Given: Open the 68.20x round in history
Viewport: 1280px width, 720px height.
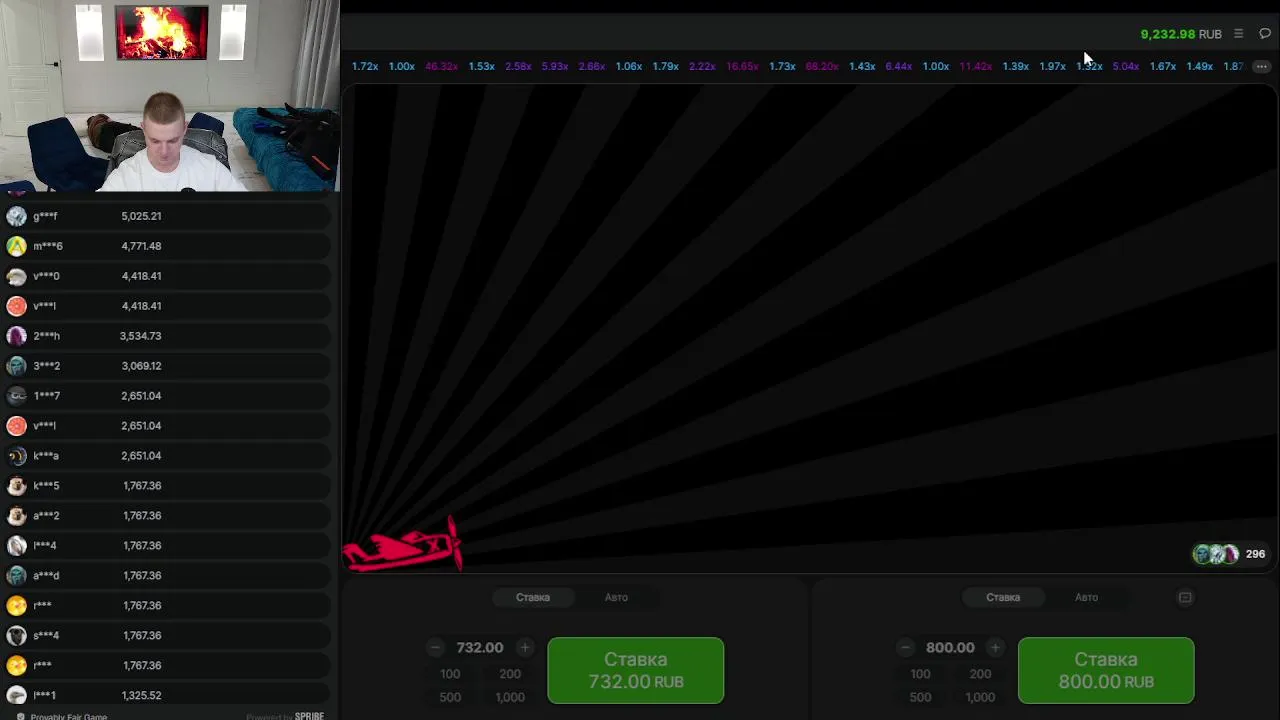Looking at the screenshot, I should click(822, 66).
